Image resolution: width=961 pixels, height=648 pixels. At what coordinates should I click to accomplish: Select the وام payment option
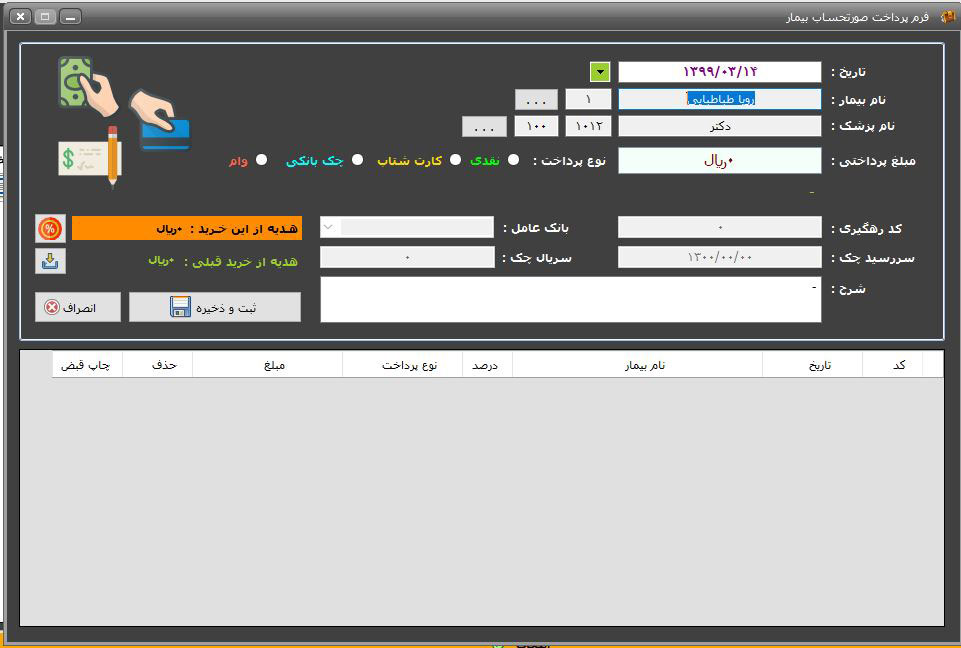(262, 160)
